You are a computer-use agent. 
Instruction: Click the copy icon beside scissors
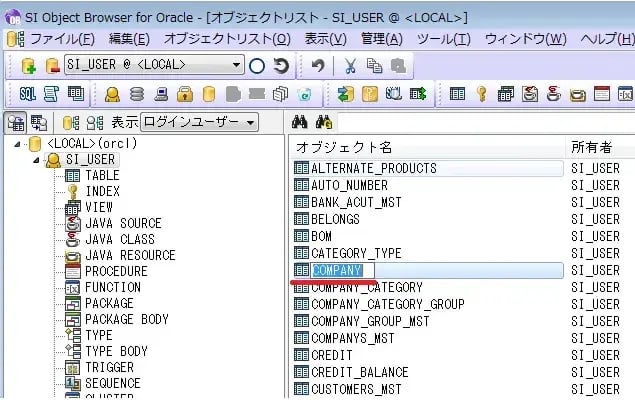(x=374, y=65)
